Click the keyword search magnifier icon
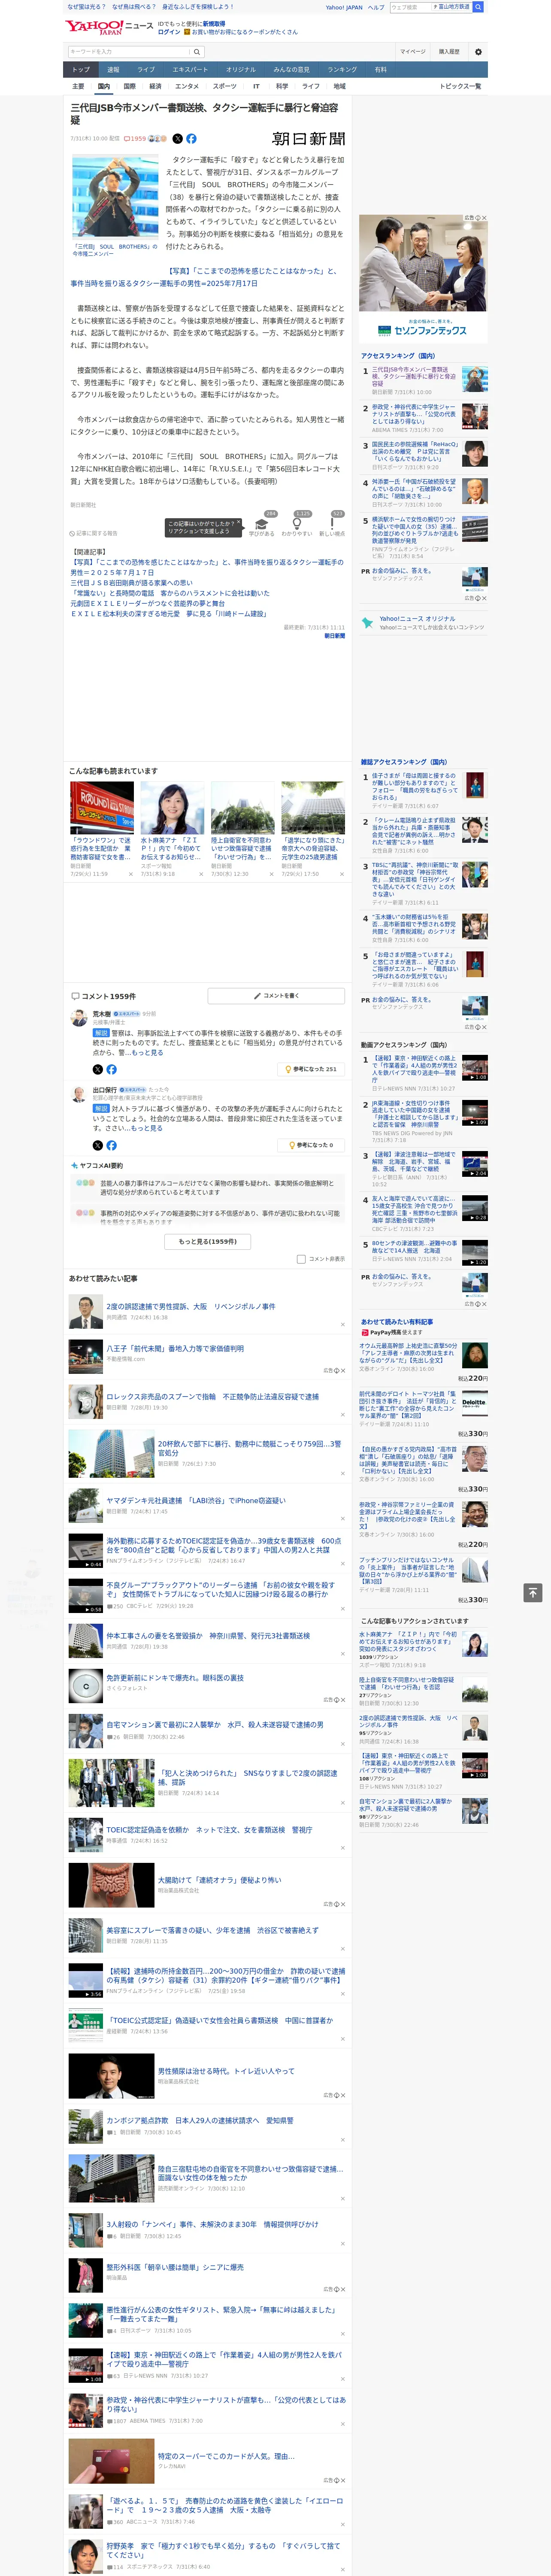The height and width of the screenshot is (2576, 551). pos(197,52)
